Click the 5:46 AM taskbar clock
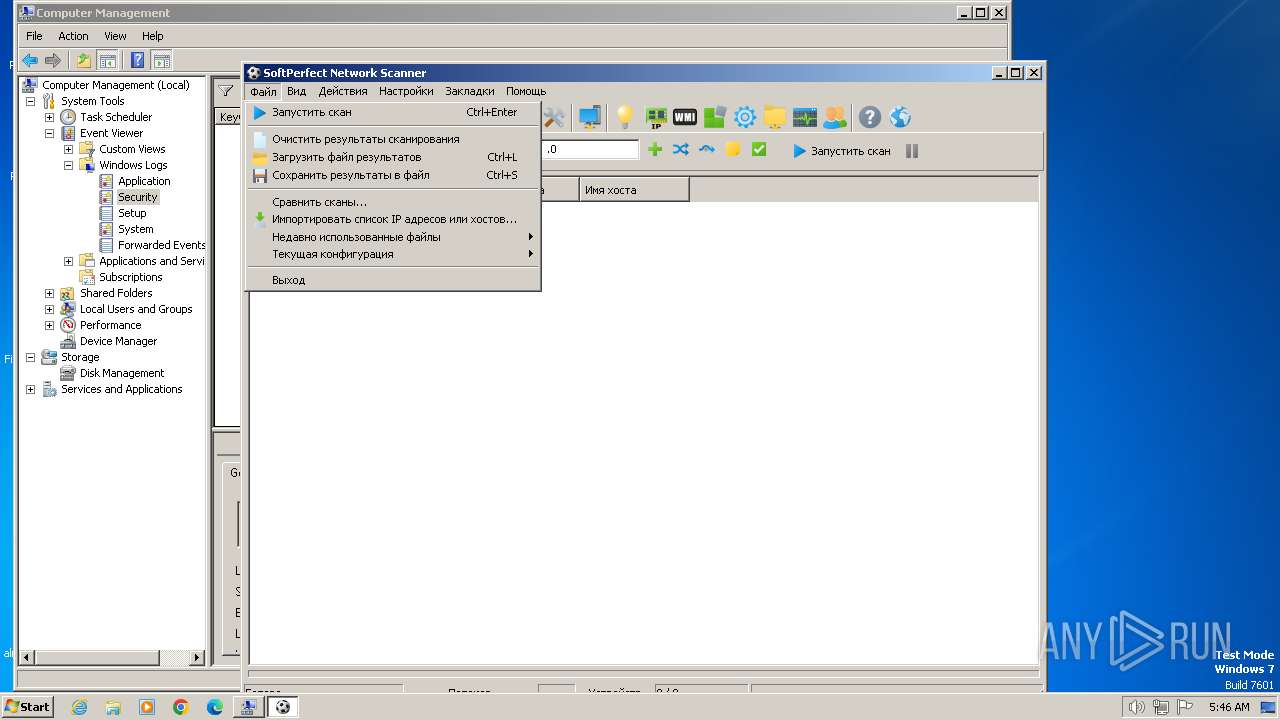Viewport: 1280px width, 720px height. click(1229, 707)
